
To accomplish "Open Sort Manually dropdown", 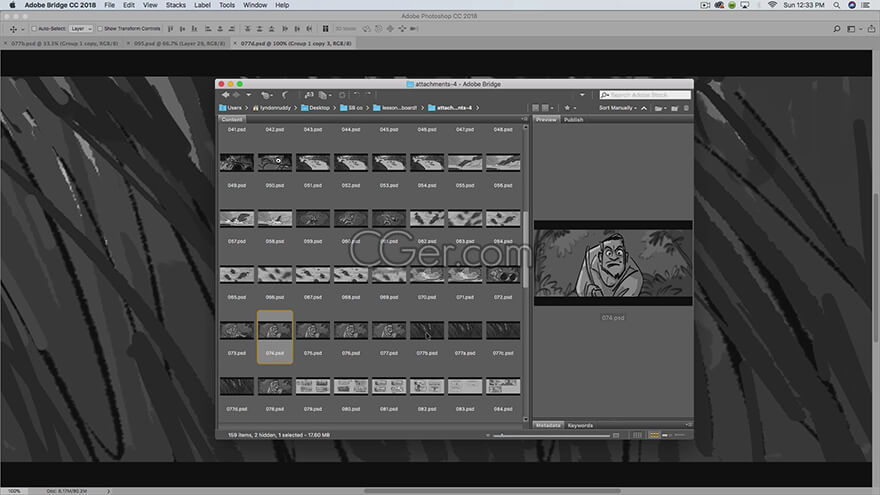I will pos(617,108).
